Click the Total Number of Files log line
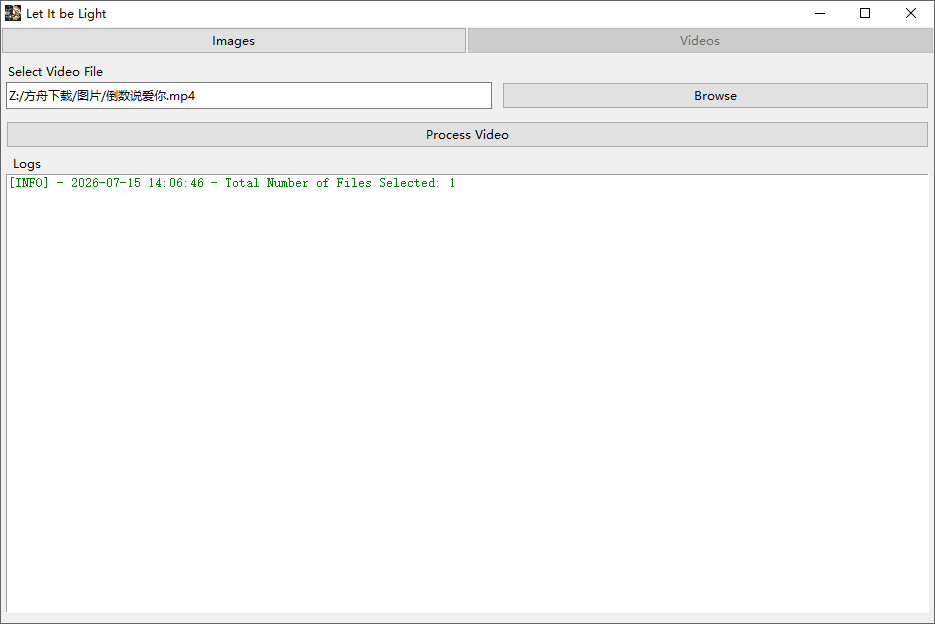Screen dimensions: 935x624 (232, 183)
